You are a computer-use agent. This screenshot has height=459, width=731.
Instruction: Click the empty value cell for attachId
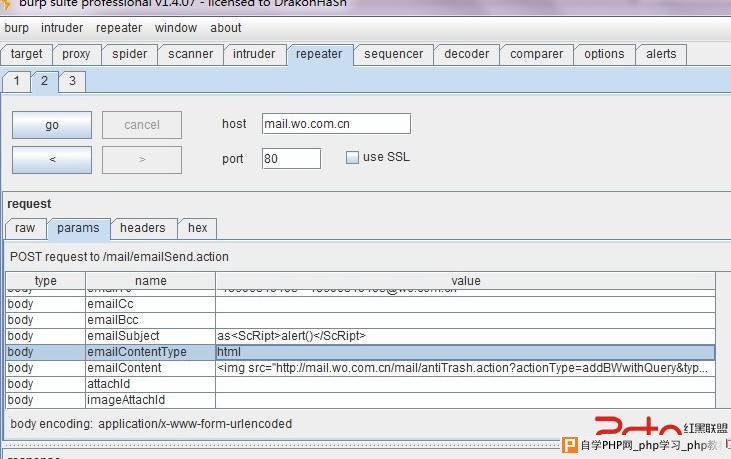coord(465,384)
